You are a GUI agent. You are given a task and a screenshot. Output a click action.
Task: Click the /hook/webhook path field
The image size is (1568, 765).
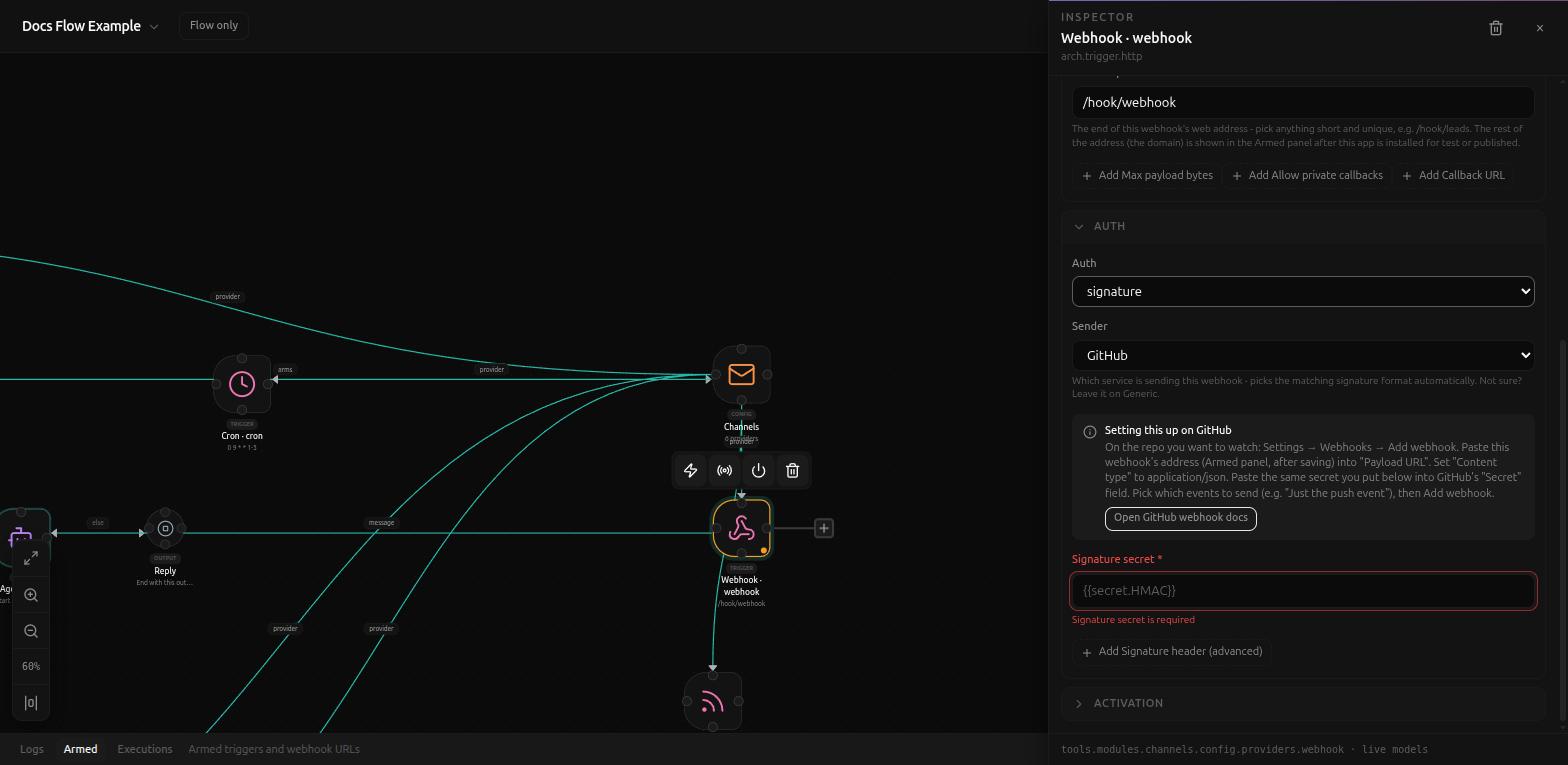point(1303,102)
